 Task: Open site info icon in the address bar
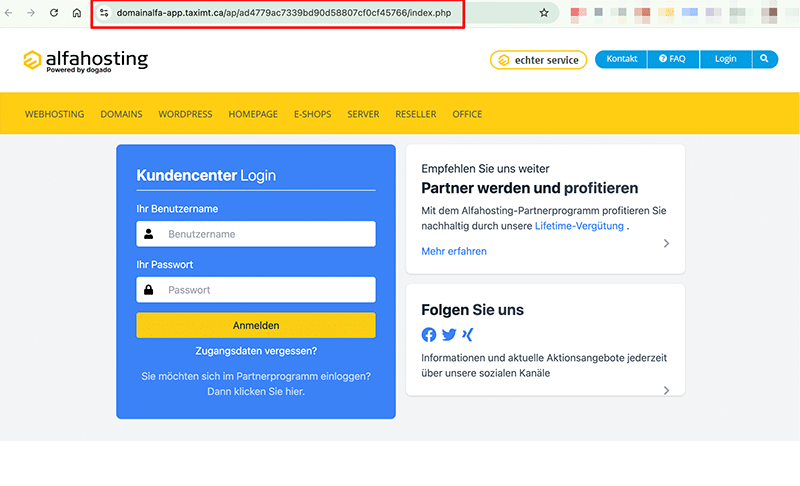[104, 13]
